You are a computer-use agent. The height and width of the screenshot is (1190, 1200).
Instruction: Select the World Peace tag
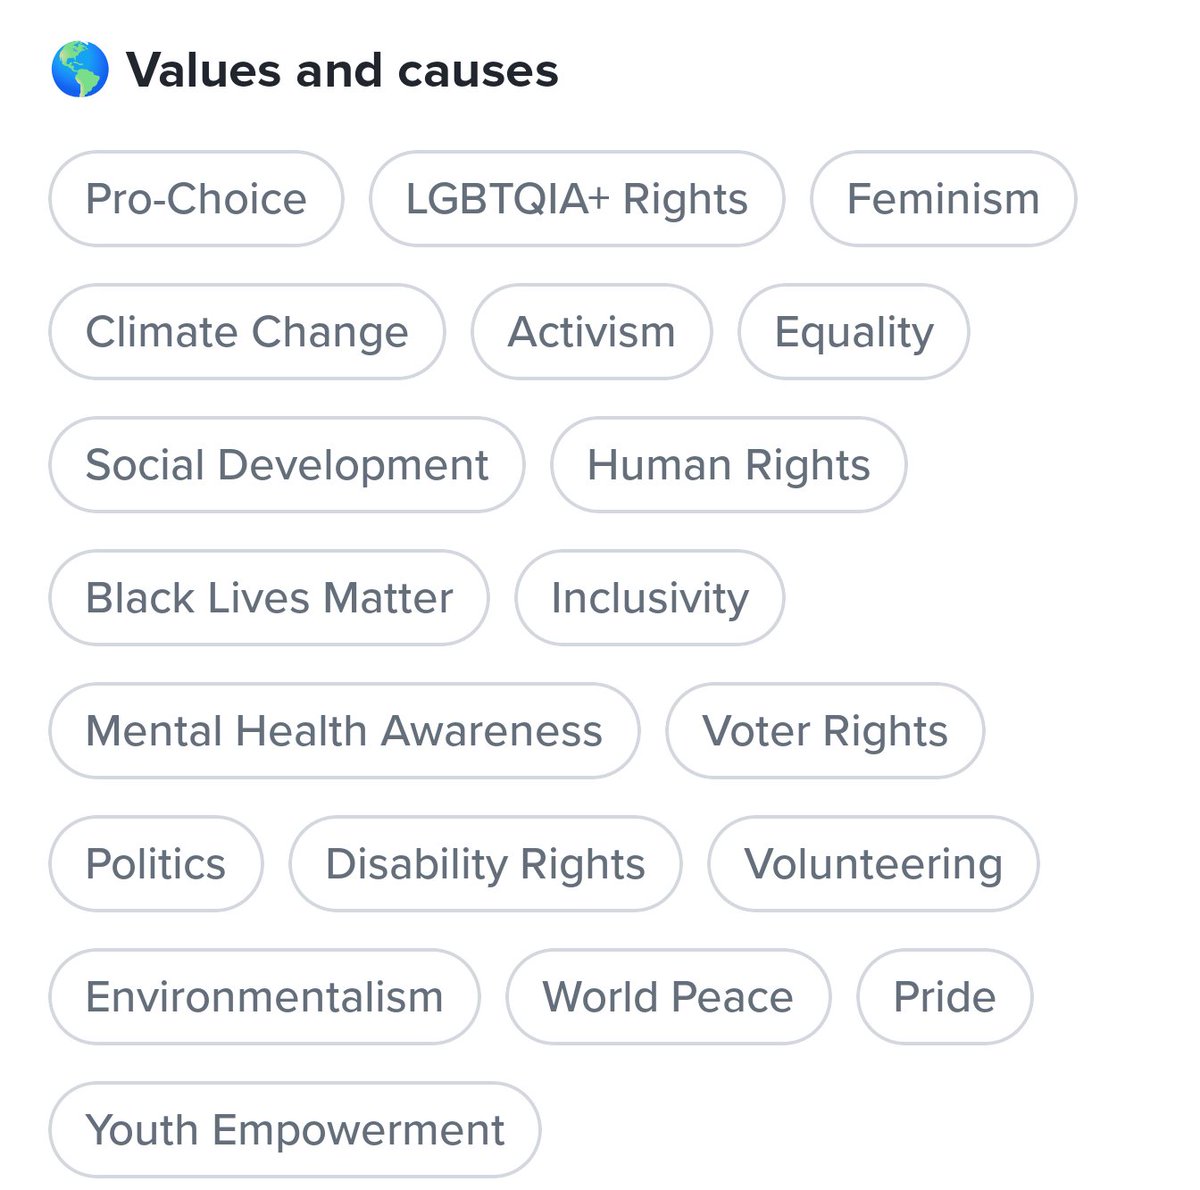(x=668, y=996)
